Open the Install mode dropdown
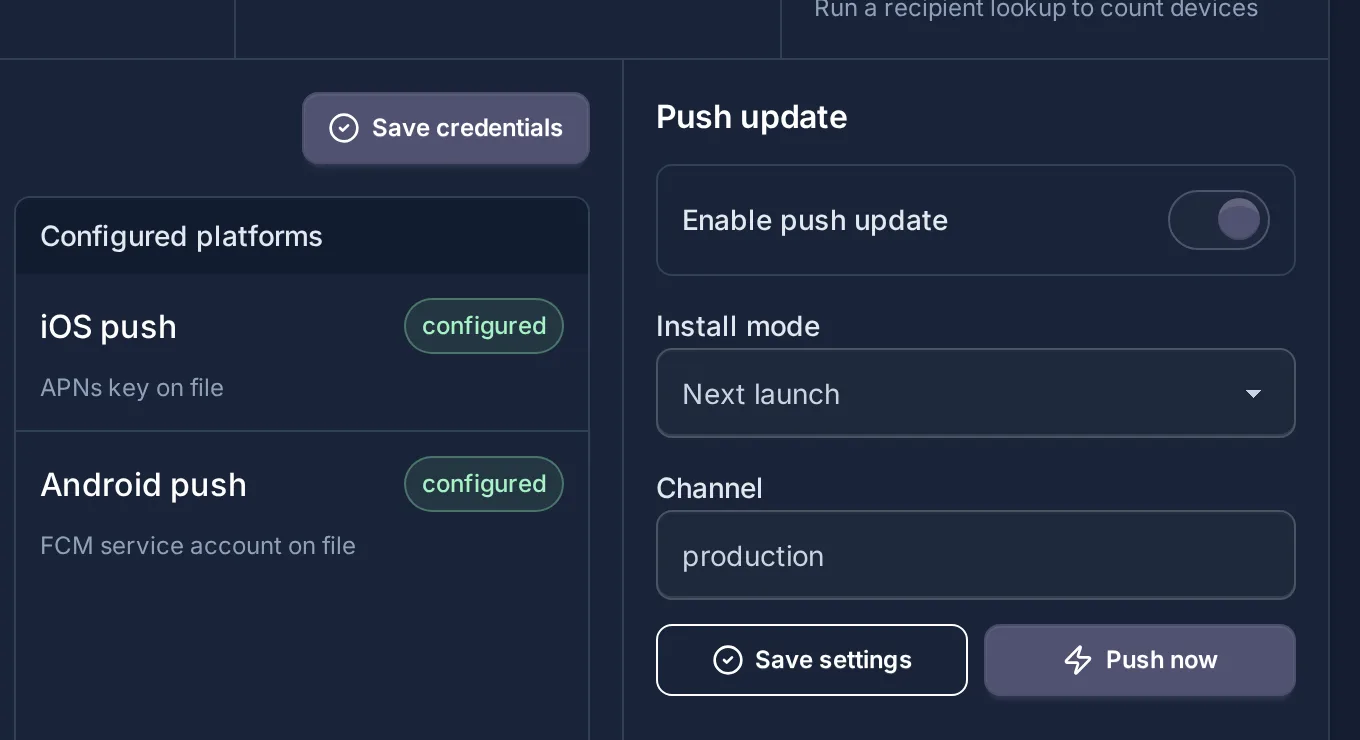1360x740 pixels. coord(975,393)
